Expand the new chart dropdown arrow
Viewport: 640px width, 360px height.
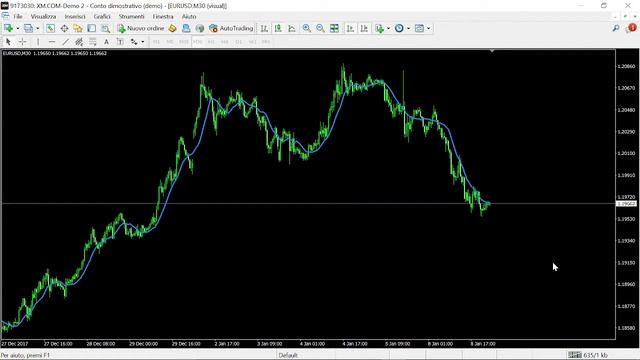tap(18, 28)
